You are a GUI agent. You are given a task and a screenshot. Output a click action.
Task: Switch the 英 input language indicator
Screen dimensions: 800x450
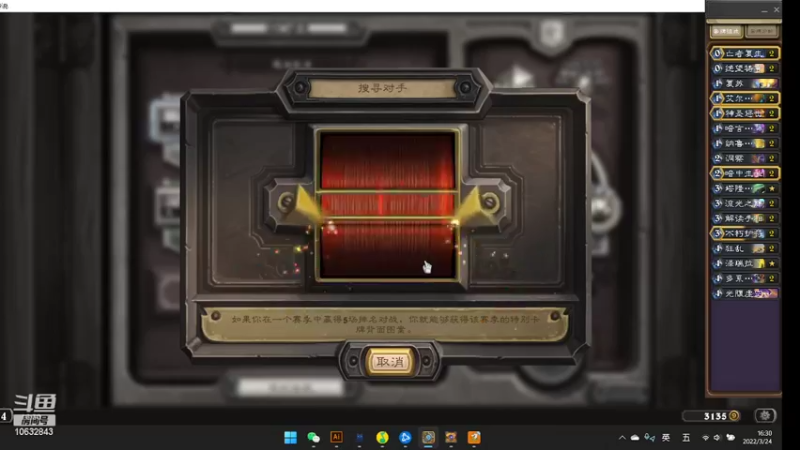pyautogui.click(x=666, y=438)
